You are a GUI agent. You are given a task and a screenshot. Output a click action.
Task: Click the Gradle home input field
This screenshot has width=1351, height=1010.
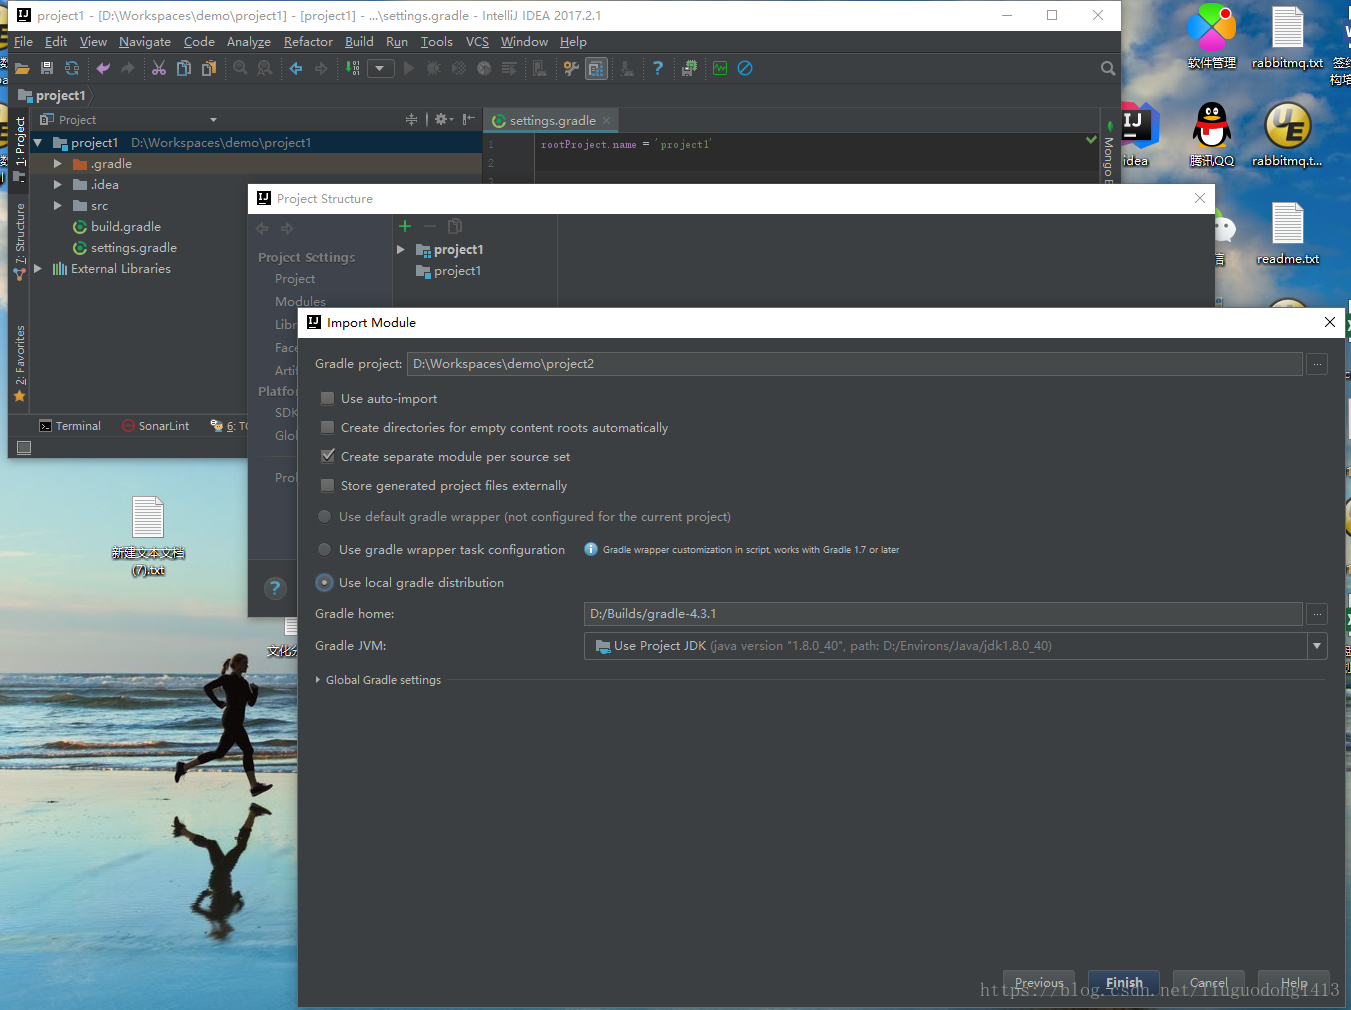(943, 614)
